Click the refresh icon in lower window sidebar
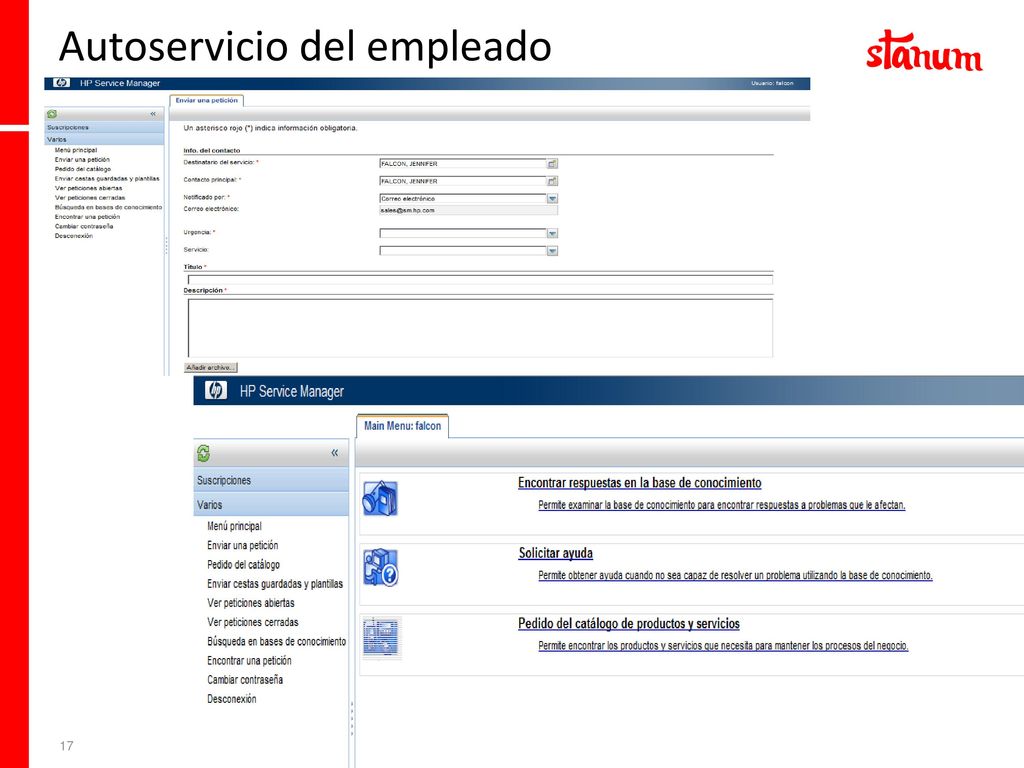The width and height of the screenshot is (1024, 768). point(204,453)
